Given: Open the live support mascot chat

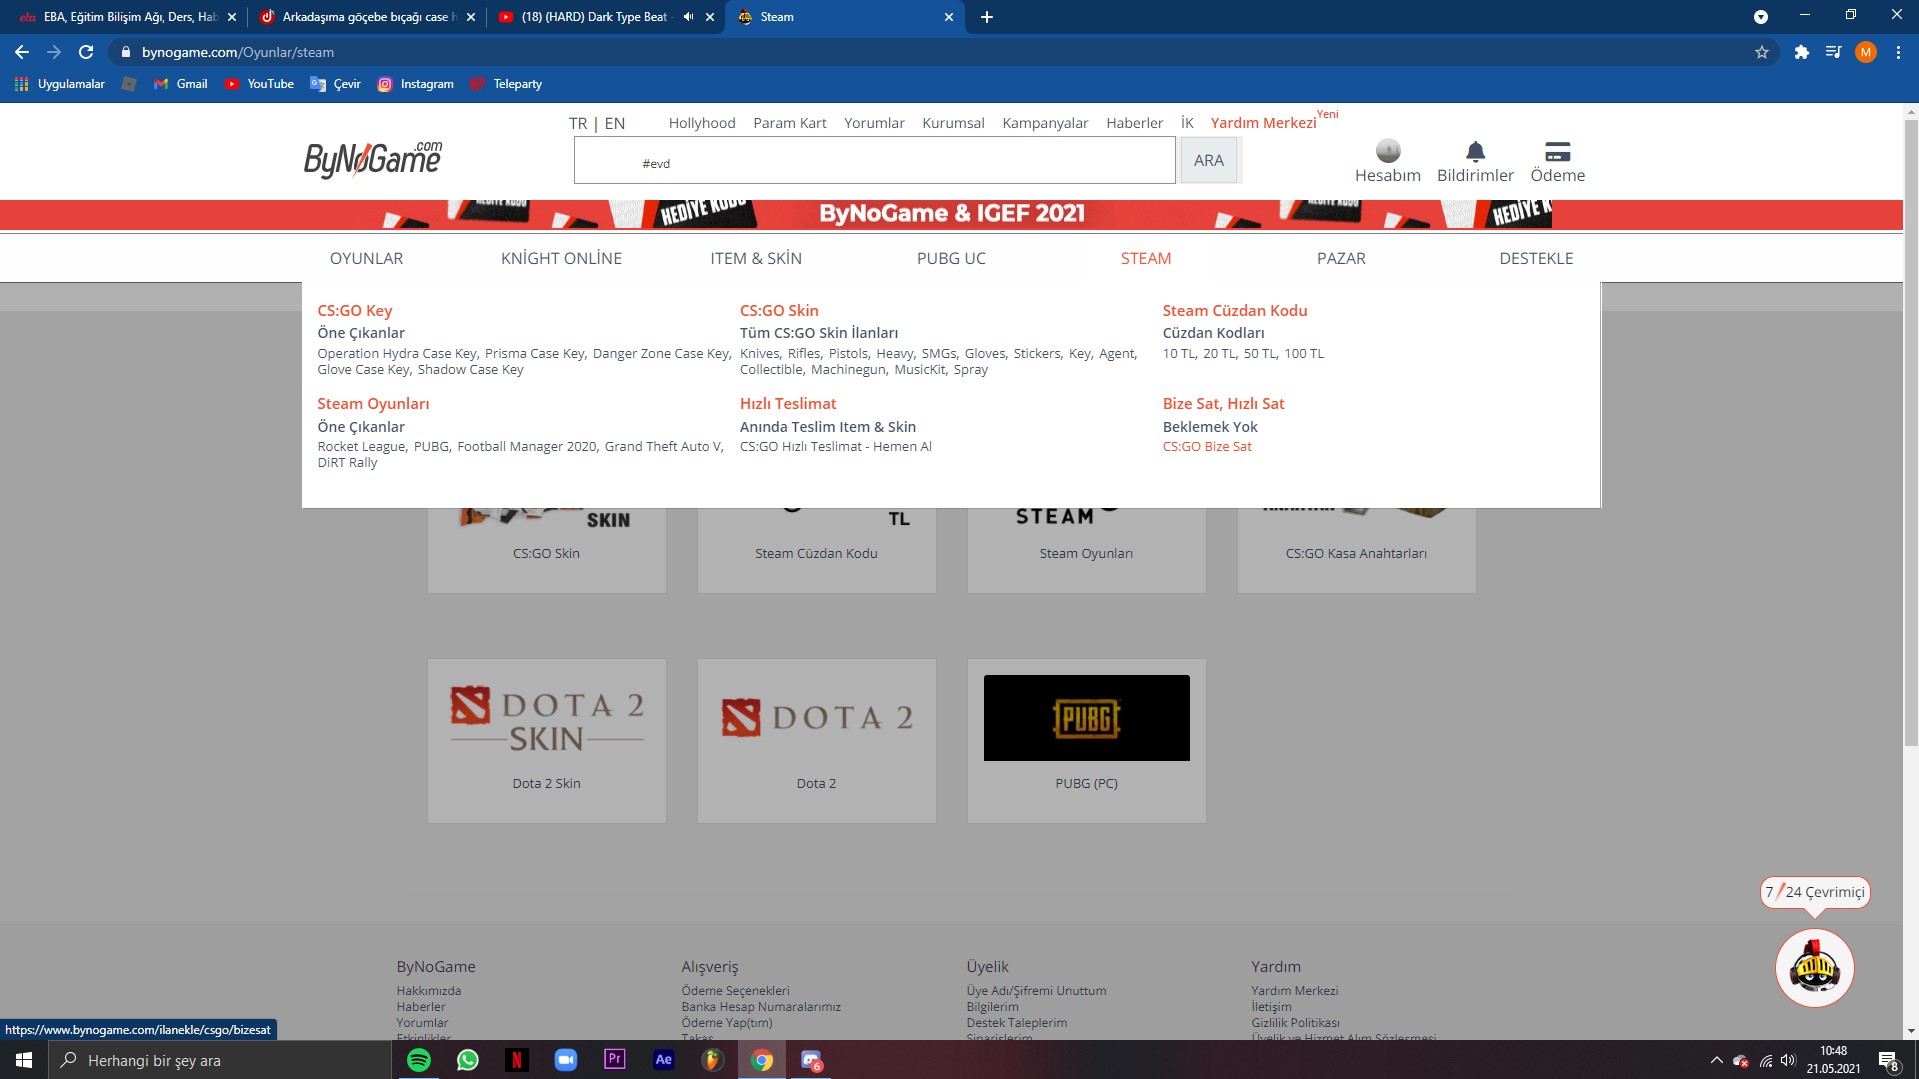Looking at the screenshot, I should point(1814,967).
